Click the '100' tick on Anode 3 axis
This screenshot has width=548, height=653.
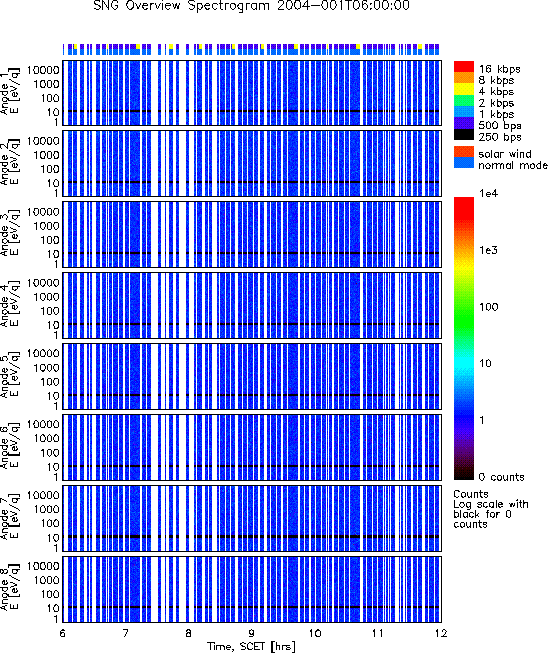[x=50, y=240]
